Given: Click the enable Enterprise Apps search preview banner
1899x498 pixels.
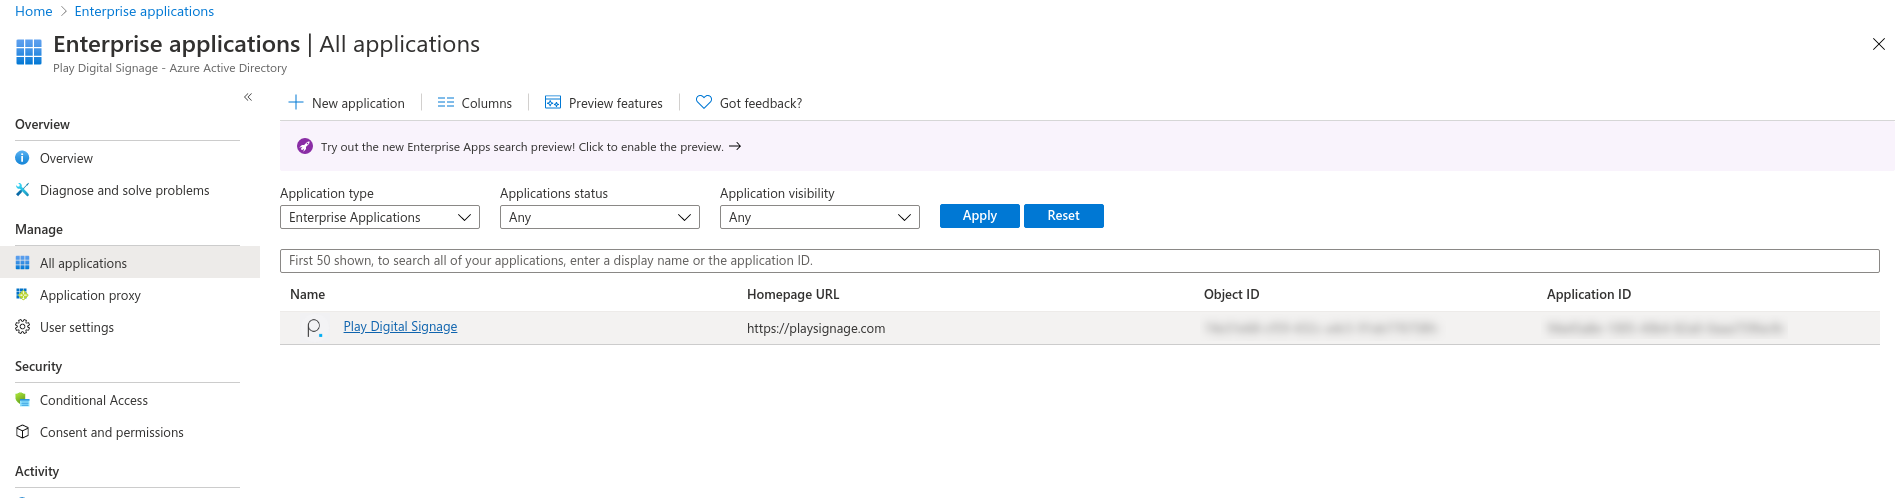Looking at the screenshot, I should pos(1087,146).
